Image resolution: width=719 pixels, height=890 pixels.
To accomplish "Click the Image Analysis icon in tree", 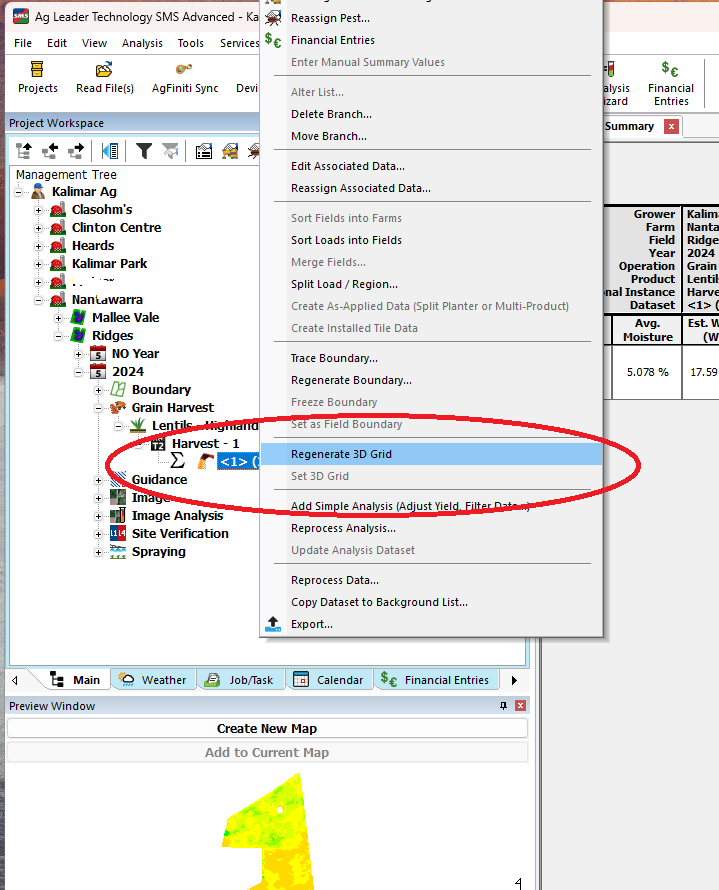I will (x=118, y=515).
